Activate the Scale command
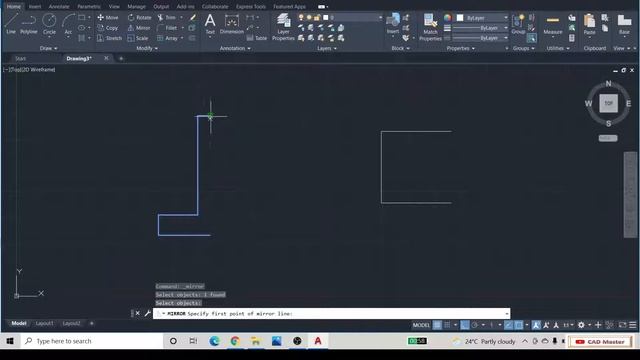 tap(138, 38)
